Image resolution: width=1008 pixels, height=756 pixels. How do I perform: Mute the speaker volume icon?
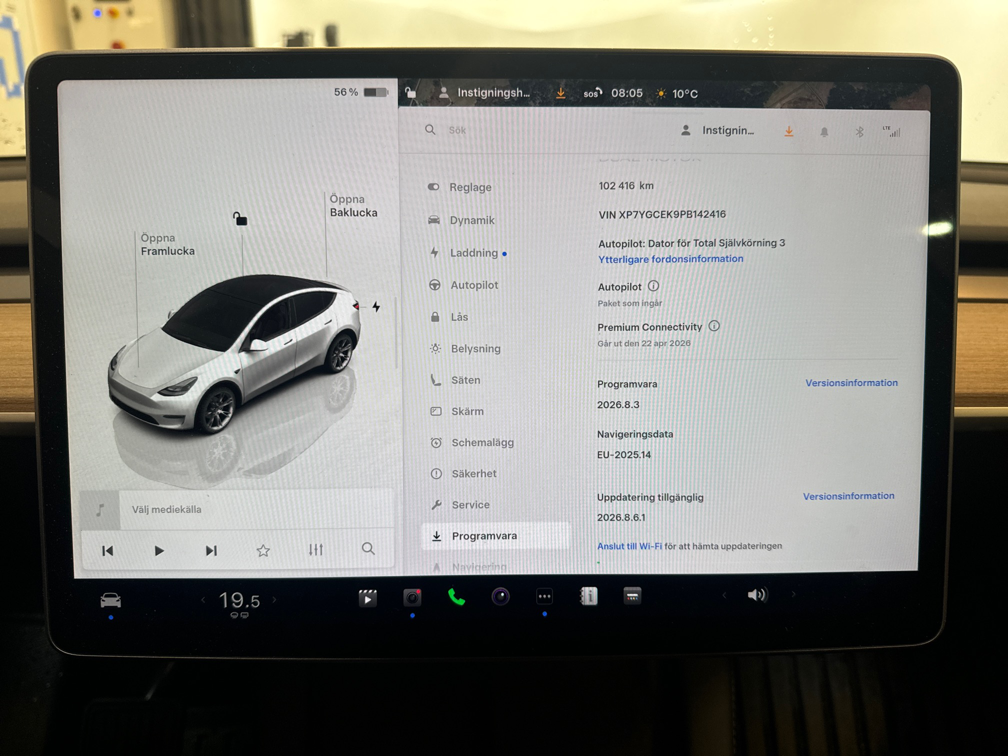pyautogui.click(x=757, y=595)
